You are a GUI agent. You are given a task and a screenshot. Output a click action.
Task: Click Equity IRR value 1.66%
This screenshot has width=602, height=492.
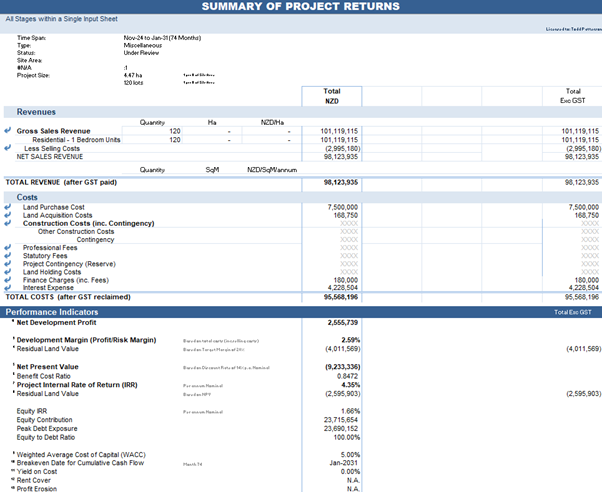[351, 411]
